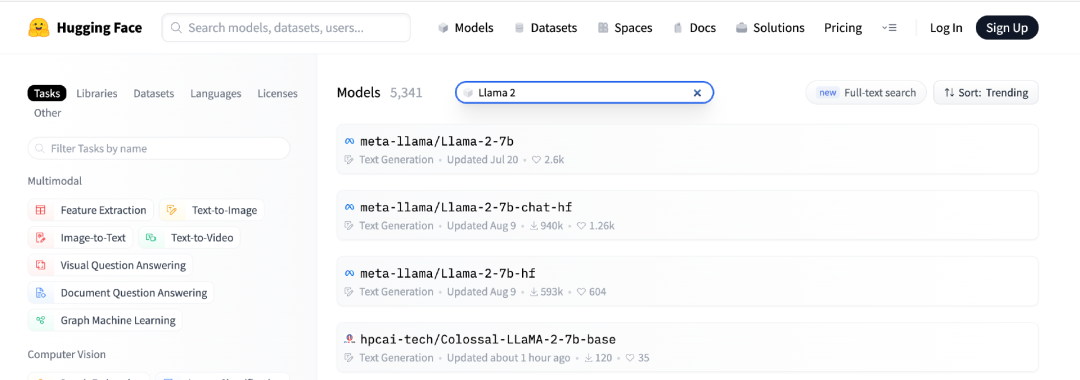Screen dimensions: 1080x380
Task: Open the meta-llama/Llama-2-7b-chat-hf model
Action: pos(687,215)
